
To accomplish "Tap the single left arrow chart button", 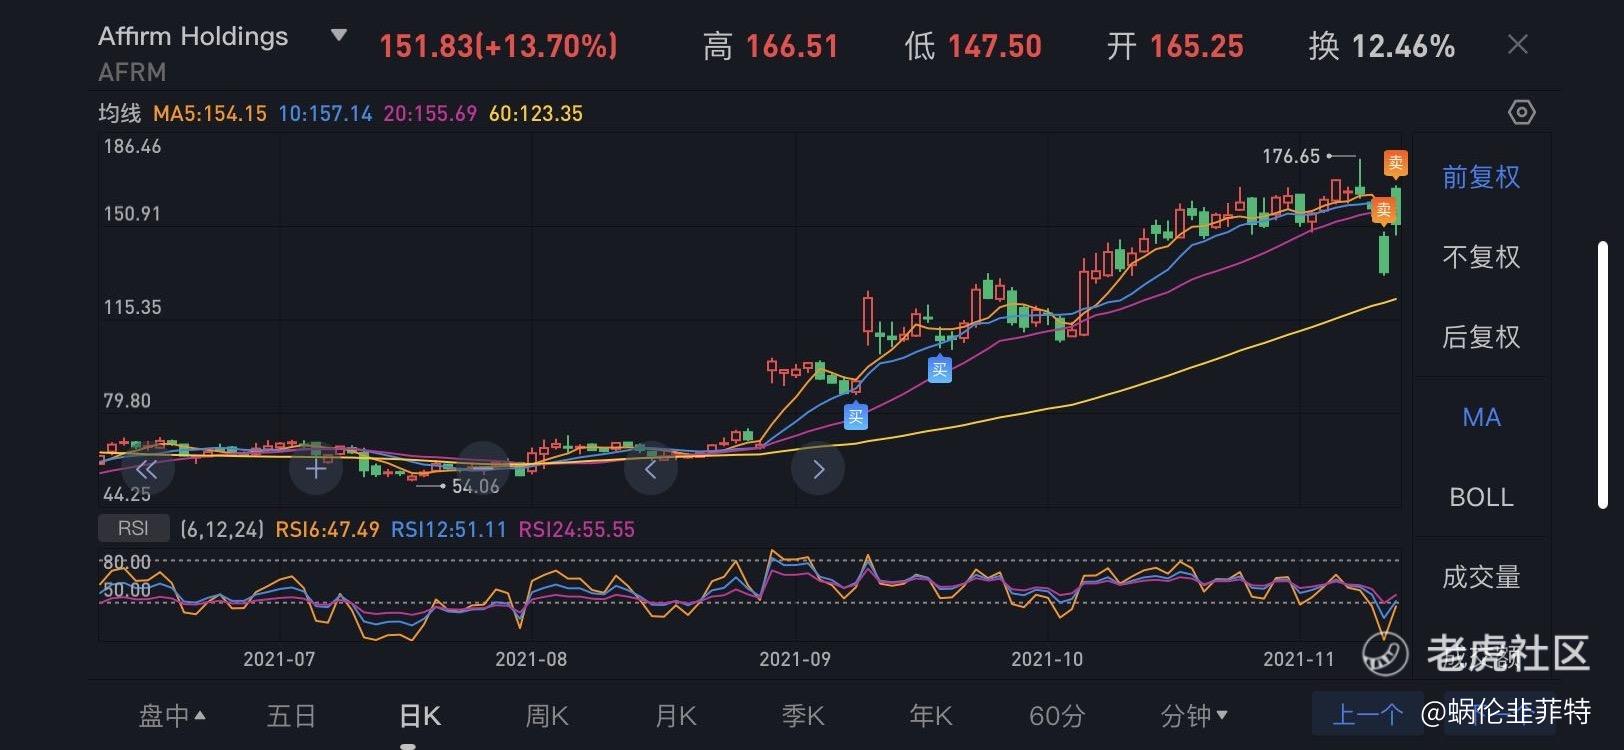I will click(651, 469).
